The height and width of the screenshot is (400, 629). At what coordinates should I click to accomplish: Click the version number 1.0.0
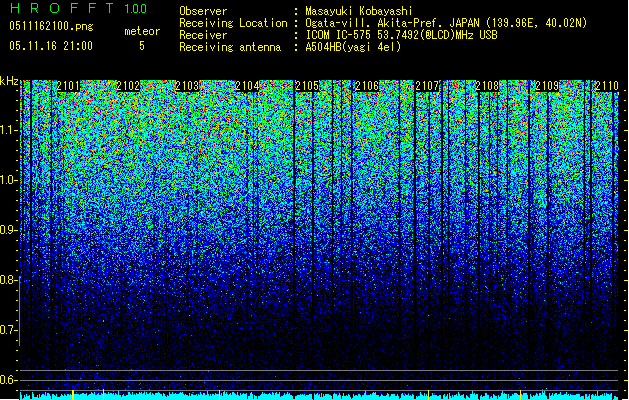click(x=135, y=8)
